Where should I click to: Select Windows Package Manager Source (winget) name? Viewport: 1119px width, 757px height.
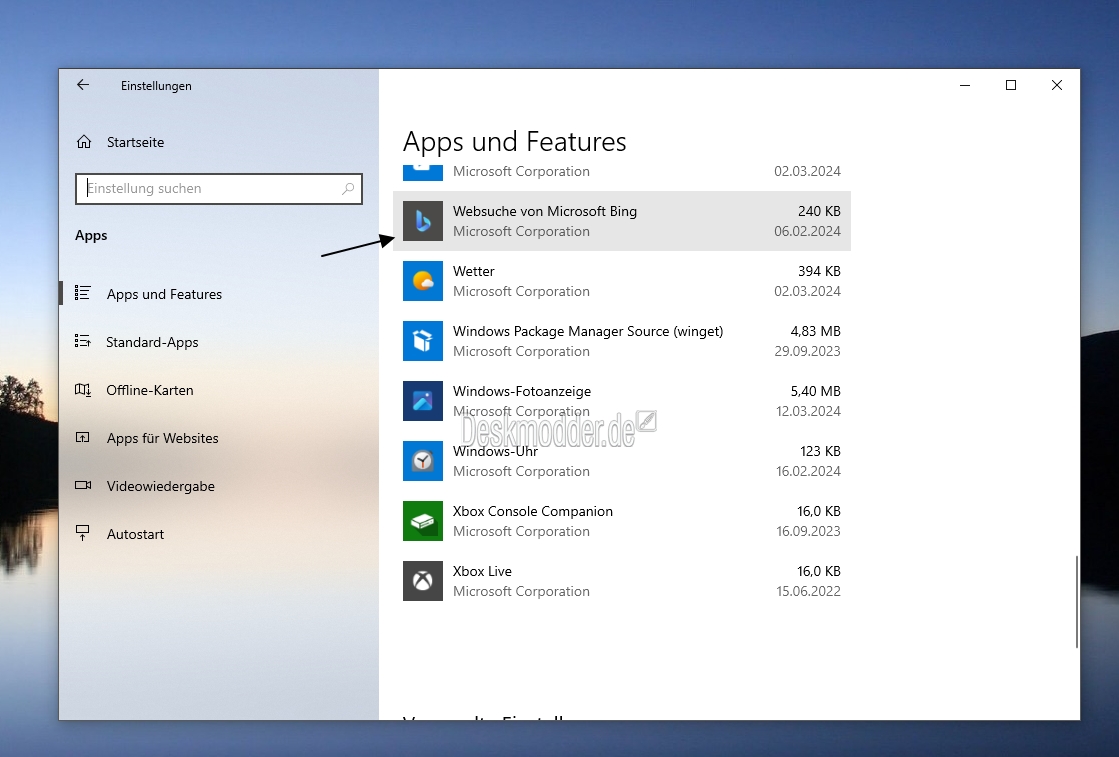(588, 331)
